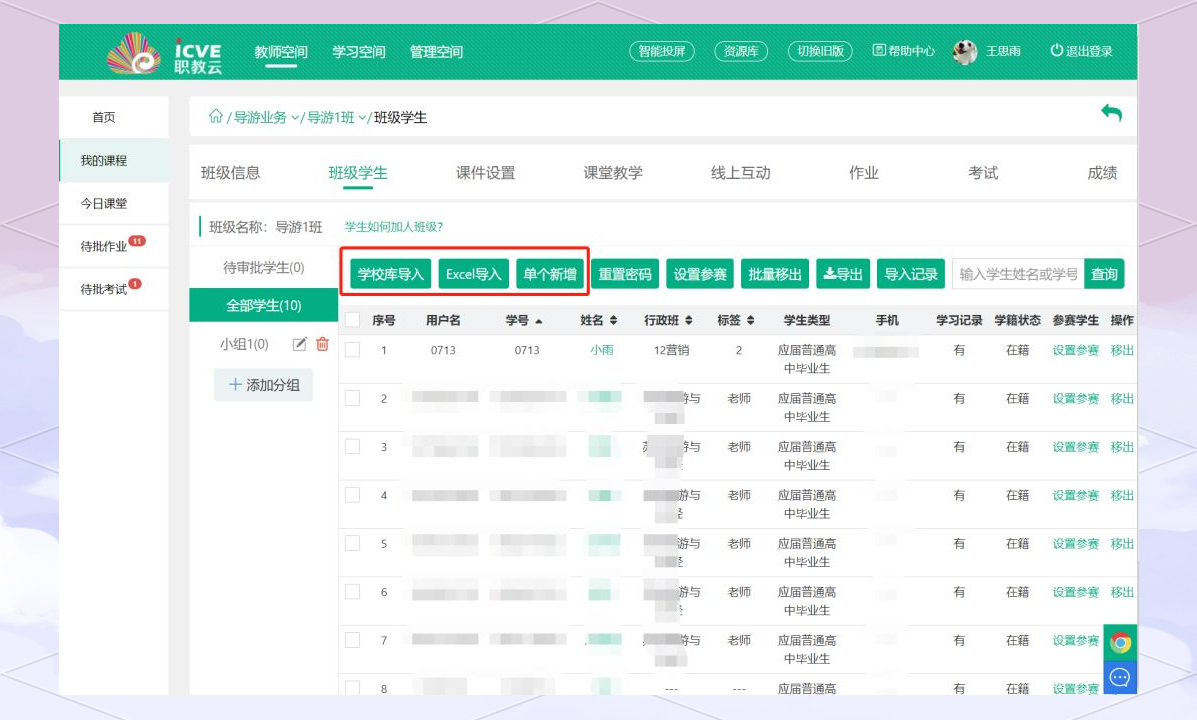Click the 切换旧版 button

coord(820,51)
